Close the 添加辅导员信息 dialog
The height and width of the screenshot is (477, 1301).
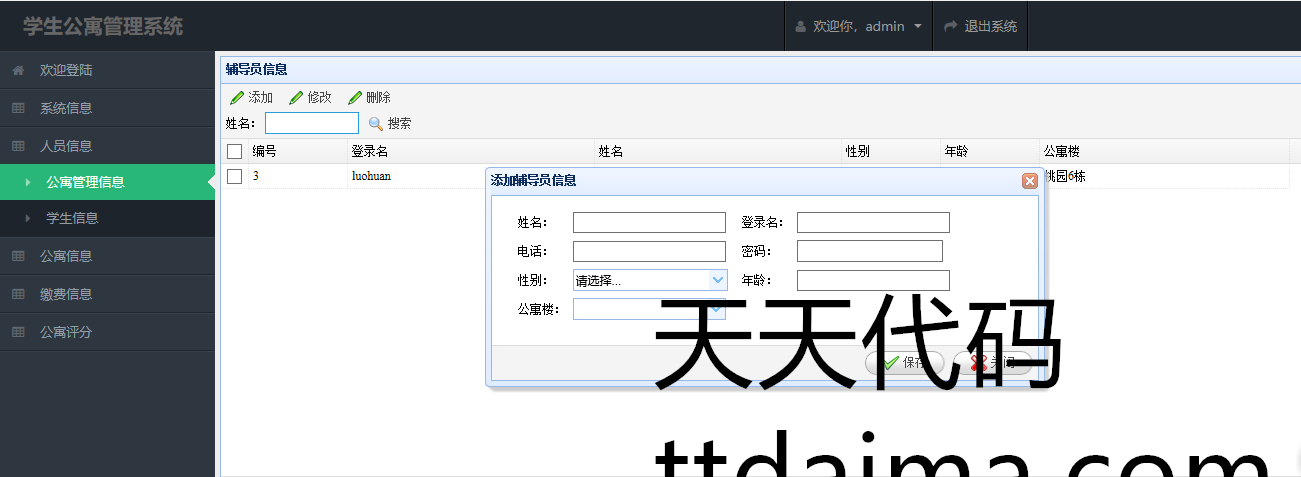(x=1029, y=181)
